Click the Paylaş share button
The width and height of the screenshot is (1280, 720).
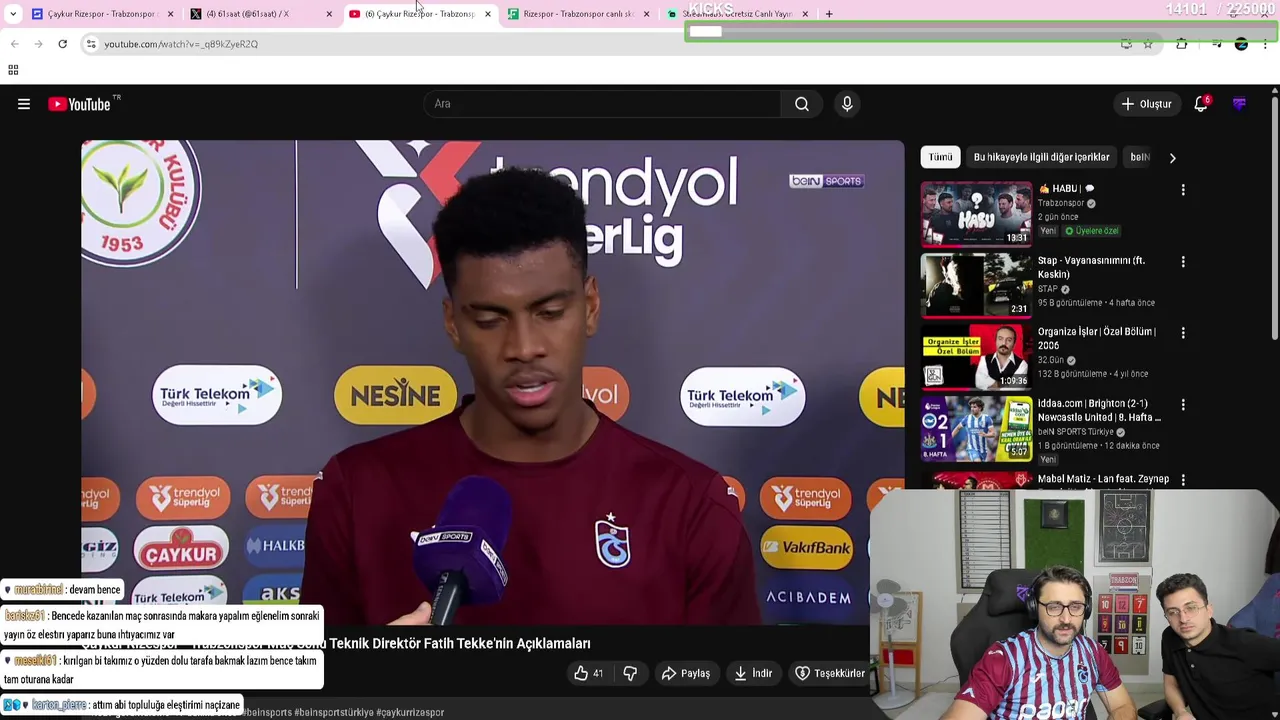coord(686,673)
